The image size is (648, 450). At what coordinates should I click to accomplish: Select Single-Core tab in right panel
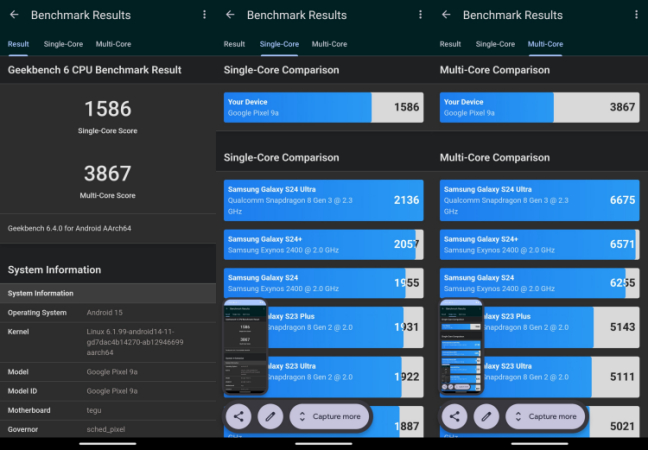[495, 44]
